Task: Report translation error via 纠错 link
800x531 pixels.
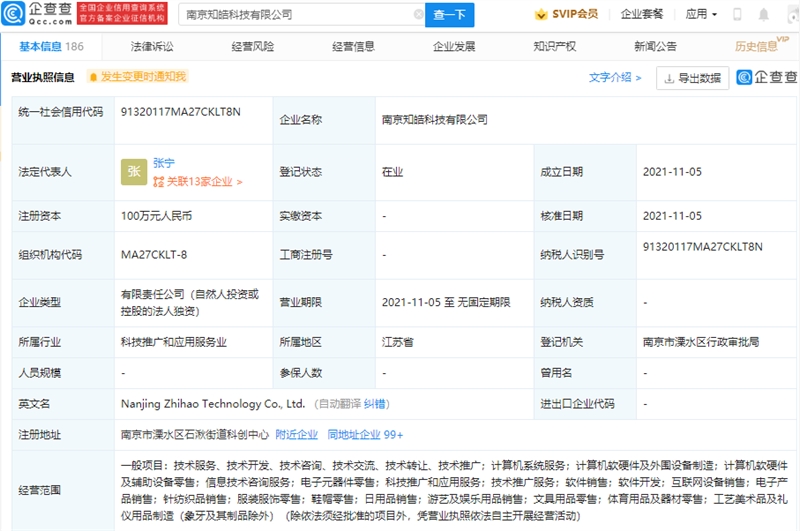Action: pos(374,404)
